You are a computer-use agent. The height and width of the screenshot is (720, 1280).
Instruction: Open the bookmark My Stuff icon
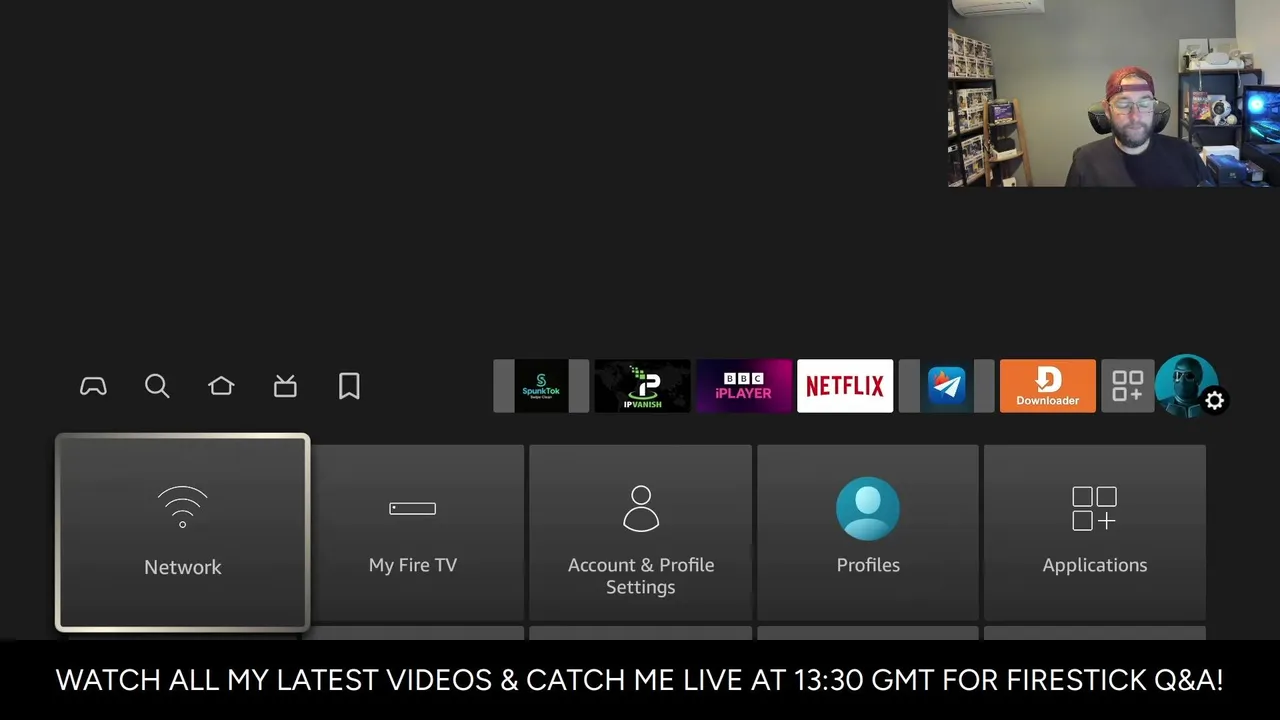349,386
